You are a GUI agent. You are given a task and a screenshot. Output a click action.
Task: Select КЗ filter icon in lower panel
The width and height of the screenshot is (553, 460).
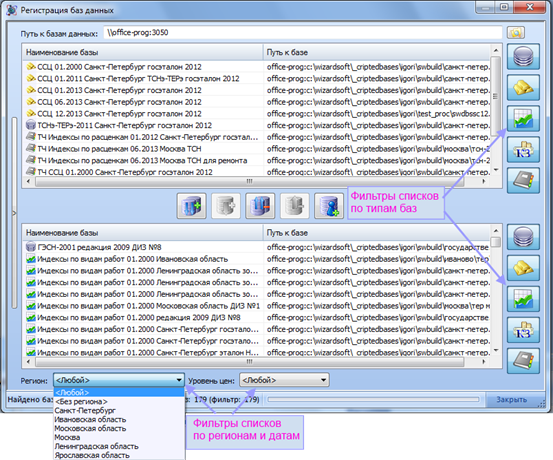(523, 330)
